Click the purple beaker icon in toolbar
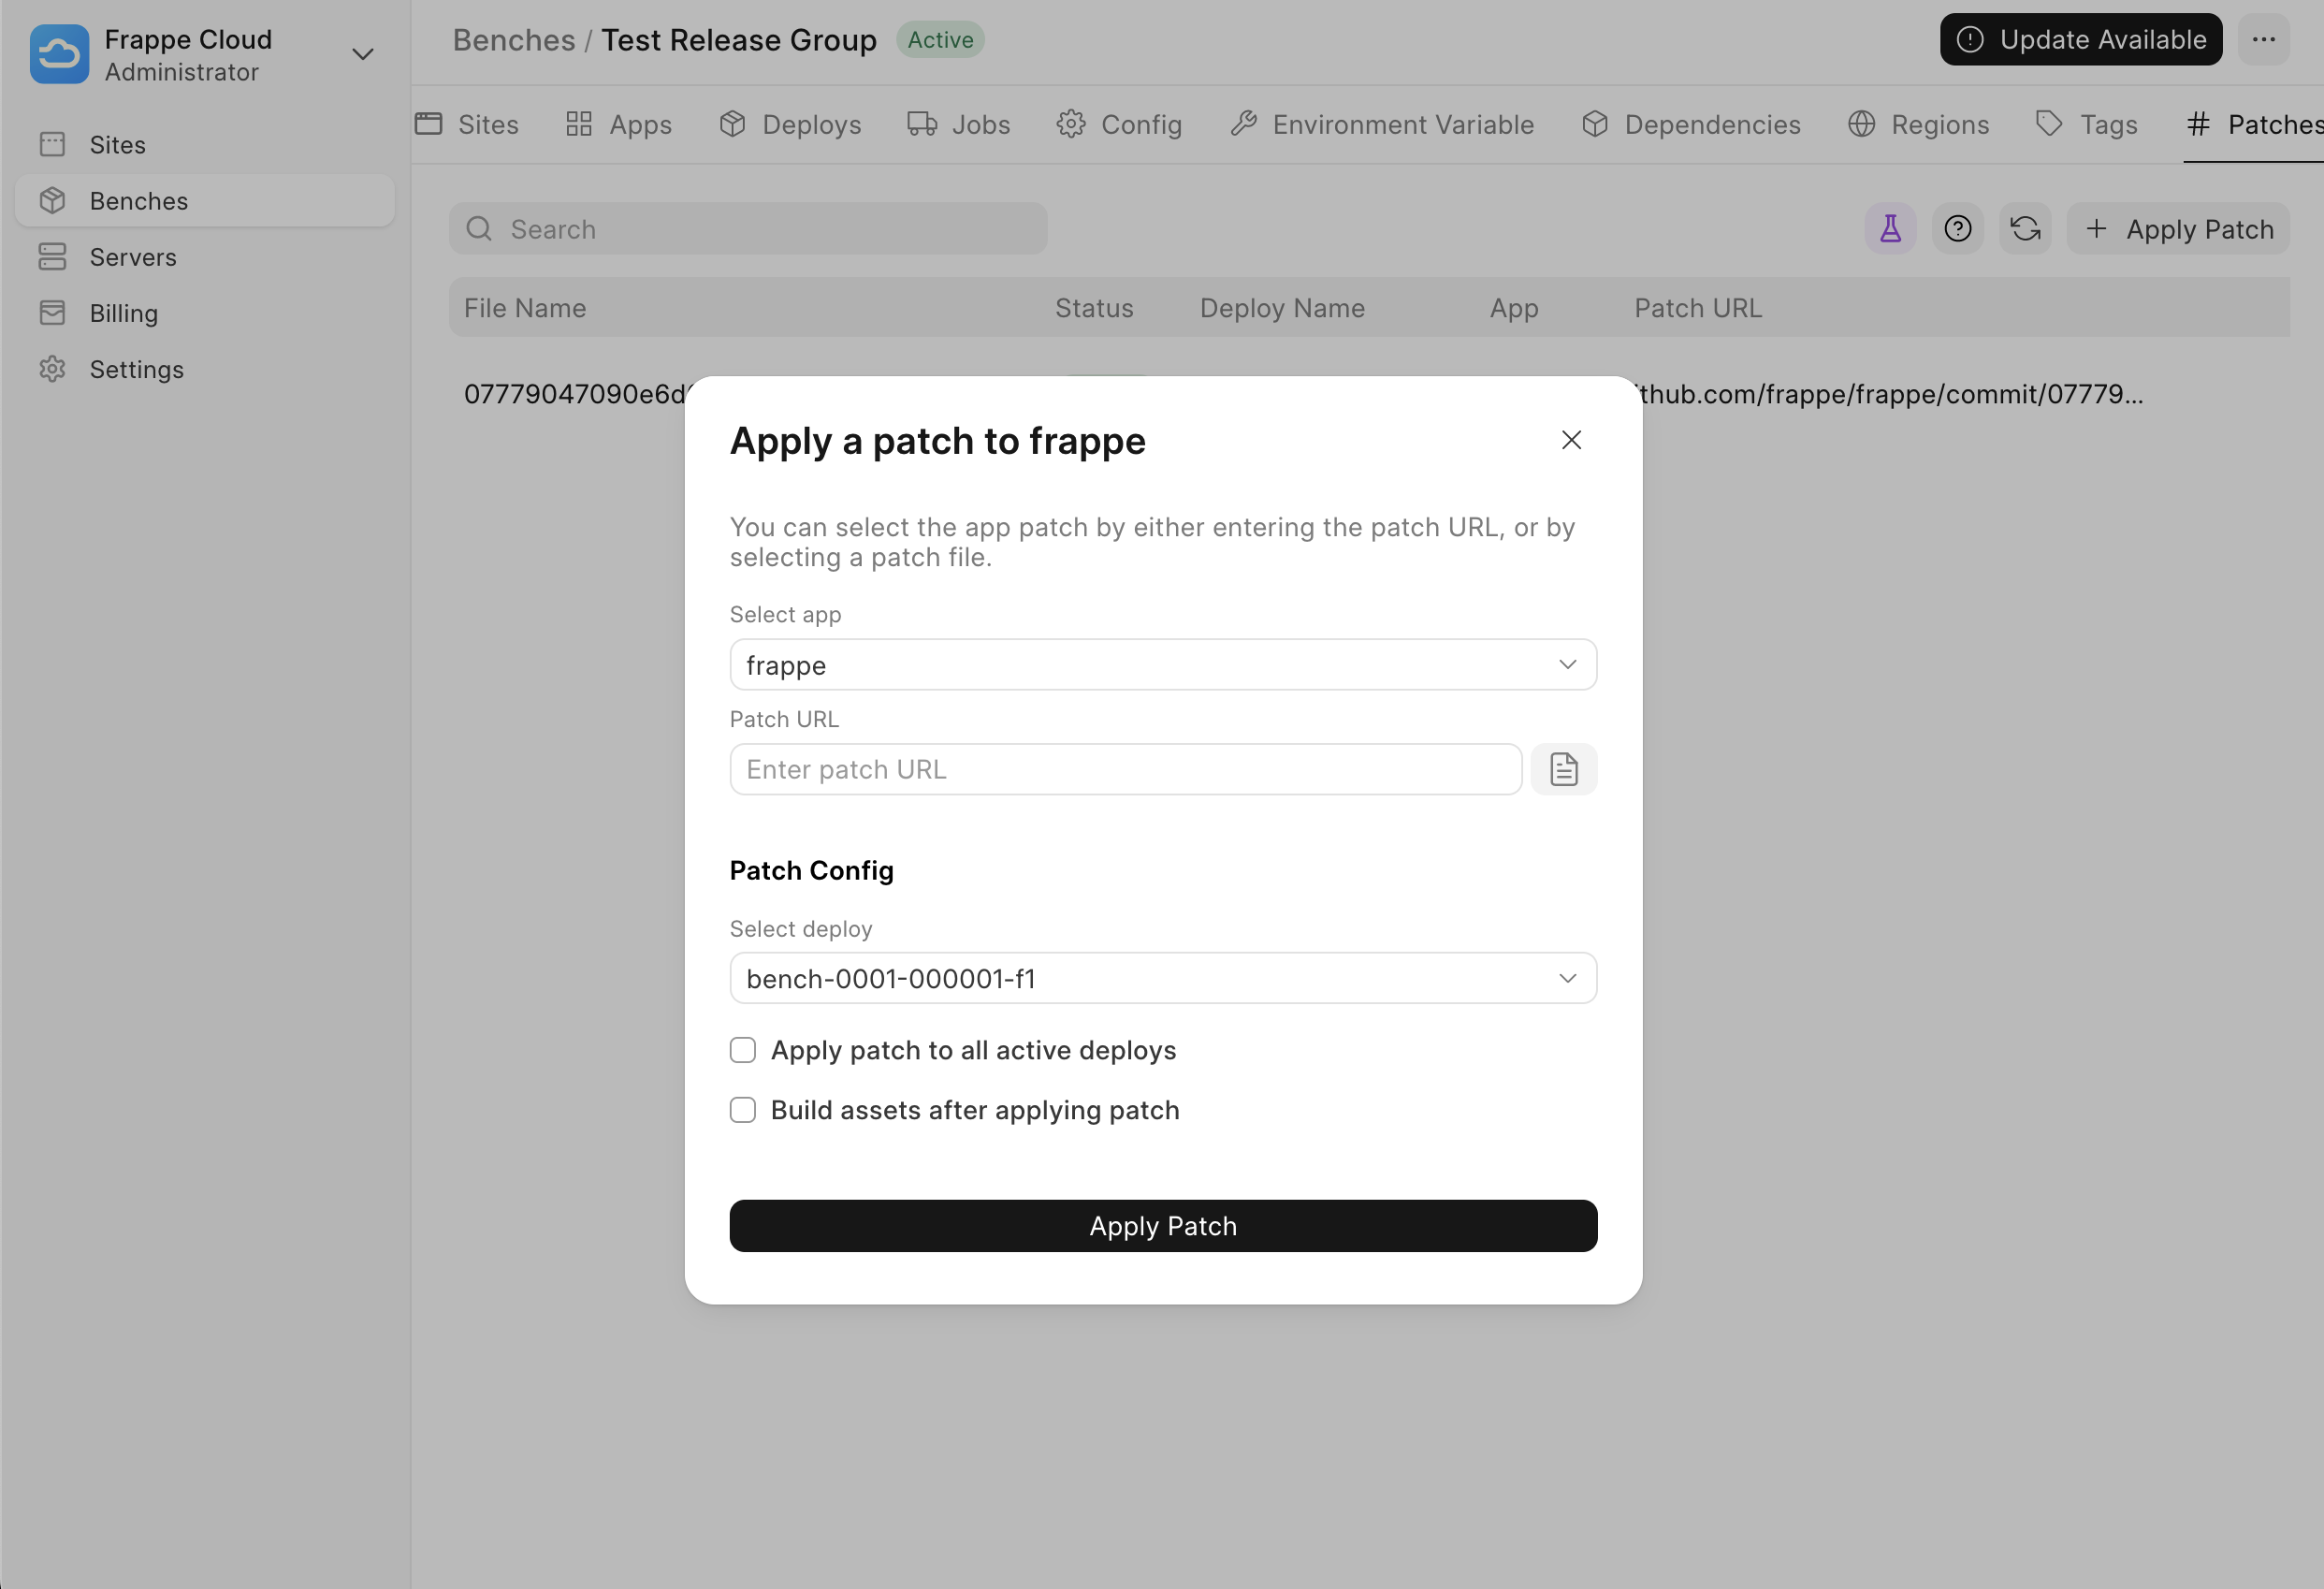Image resolution: width=2324 pixels, height=1589 pixels. [x=1890, y=229]
